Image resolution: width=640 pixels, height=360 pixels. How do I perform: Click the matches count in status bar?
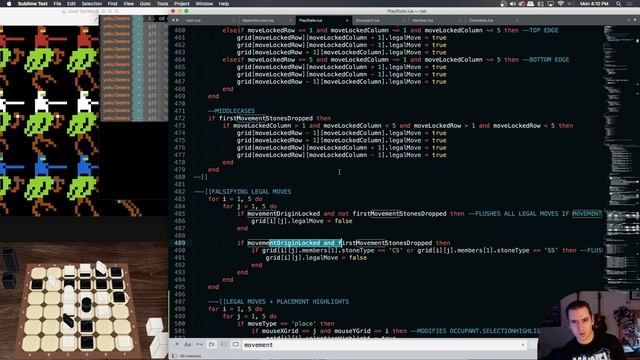click(191, 356)
